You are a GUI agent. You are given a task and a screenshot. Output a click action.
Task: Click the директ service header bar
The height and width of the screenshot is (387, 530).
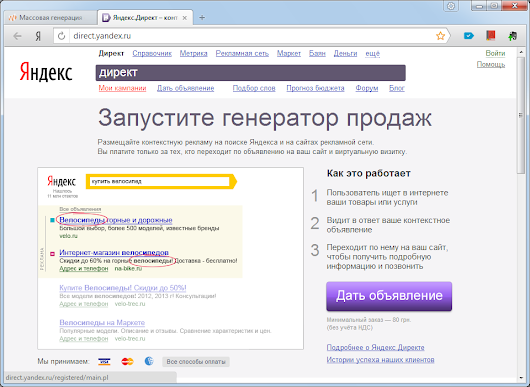click(x=250, y=73)
